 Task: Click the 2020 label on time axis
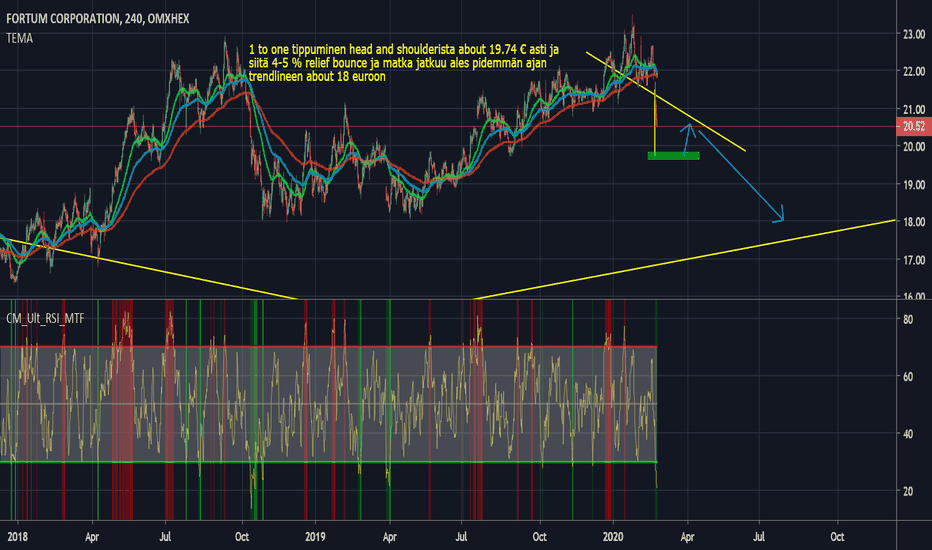613,537
